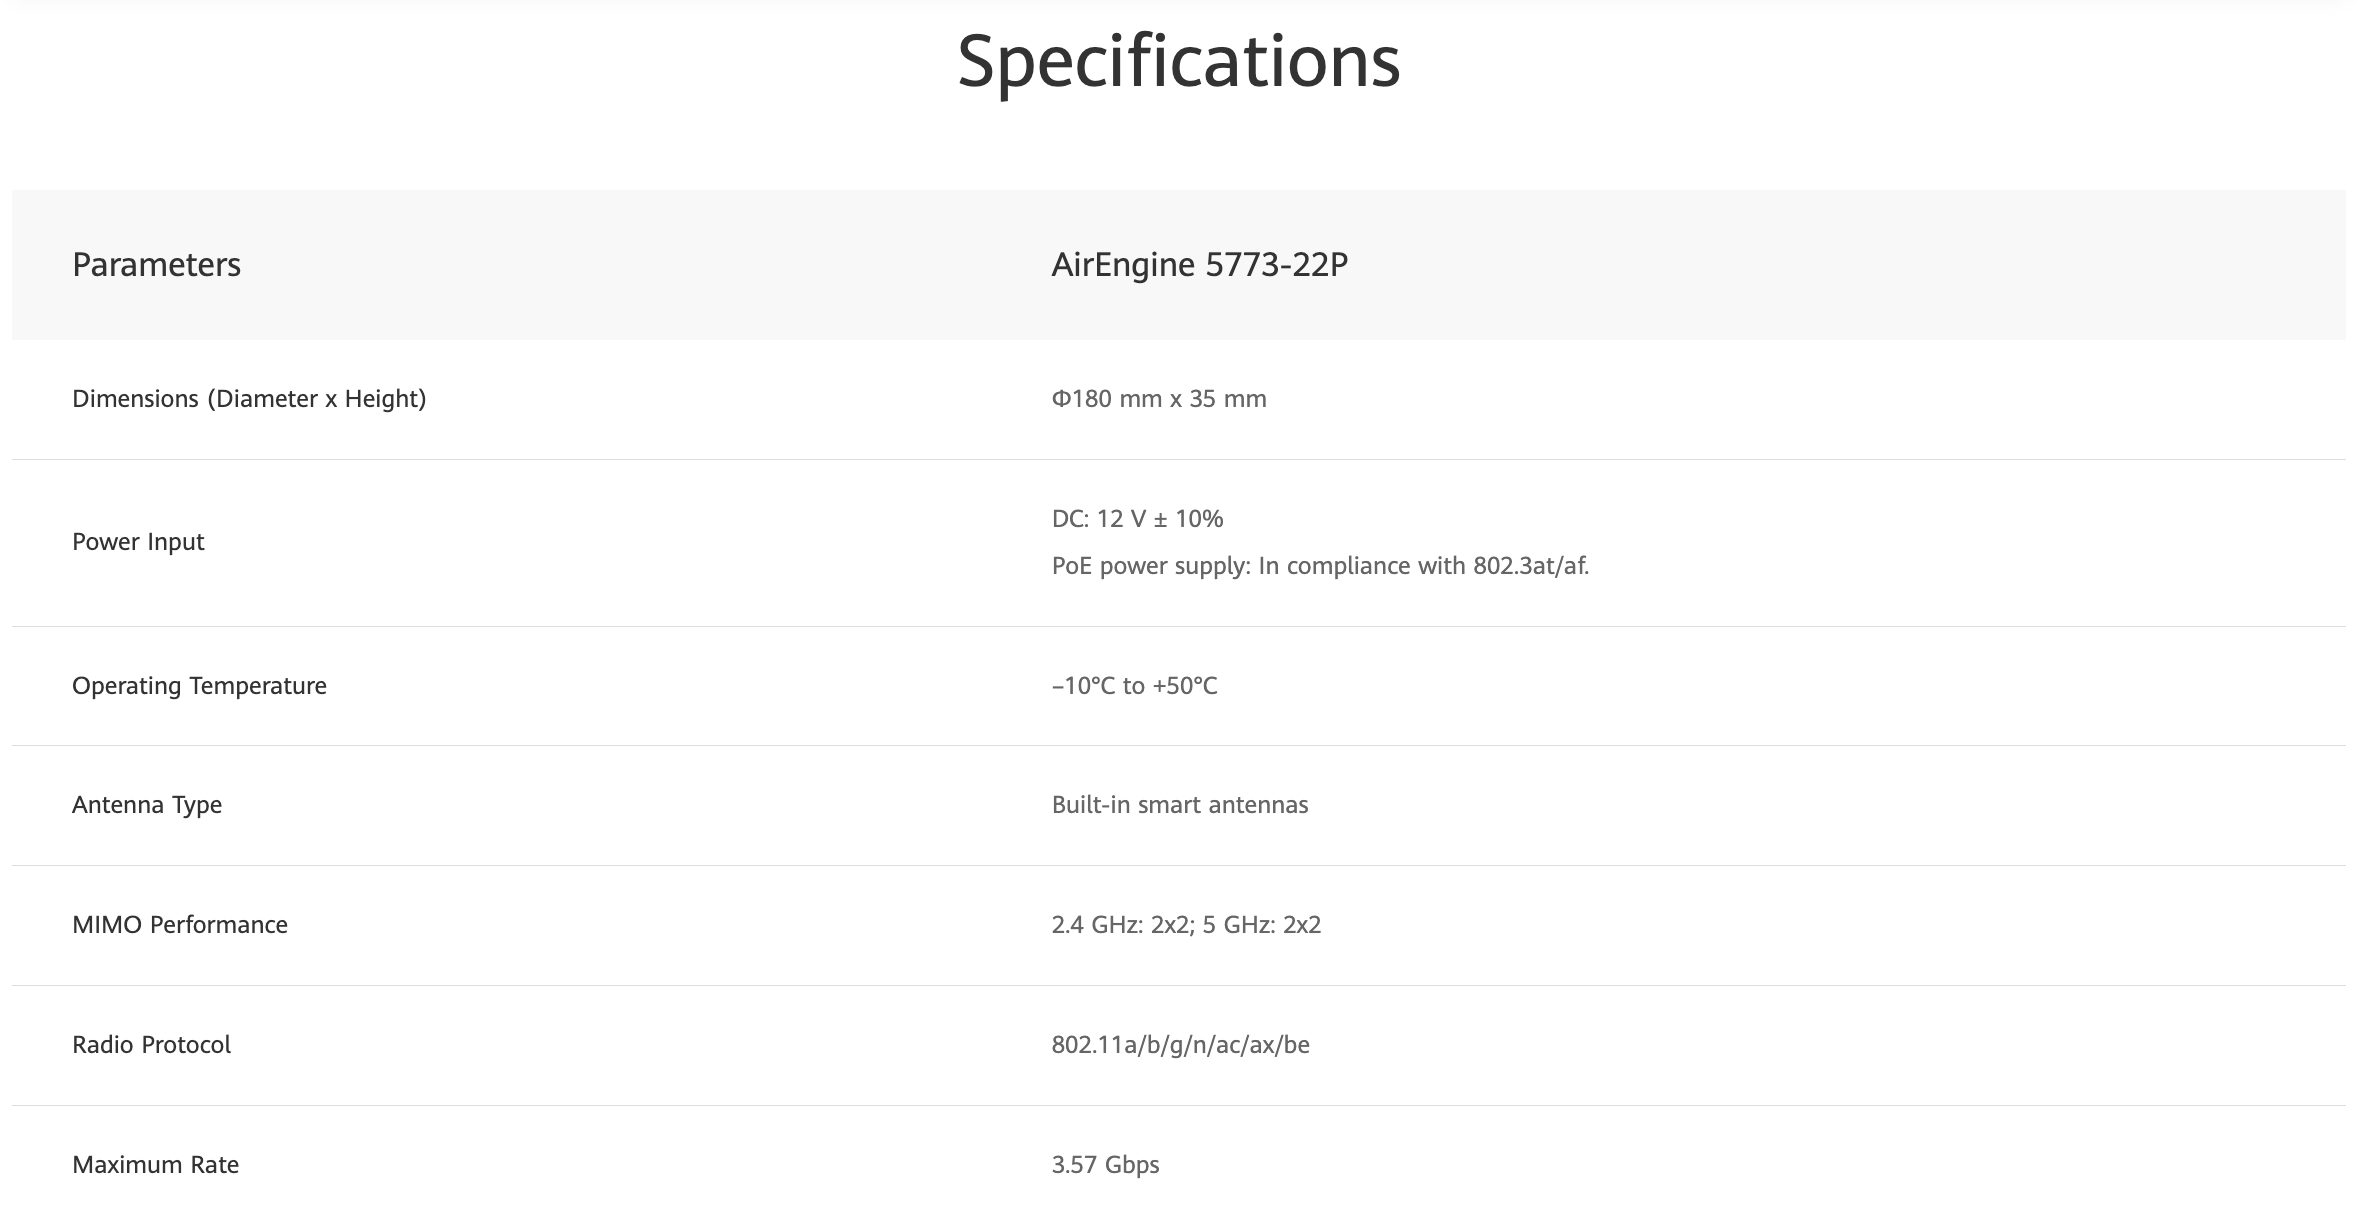Select the Radio Protocol row label
Screen dimensions: 2362x1224
(151, 1045)
